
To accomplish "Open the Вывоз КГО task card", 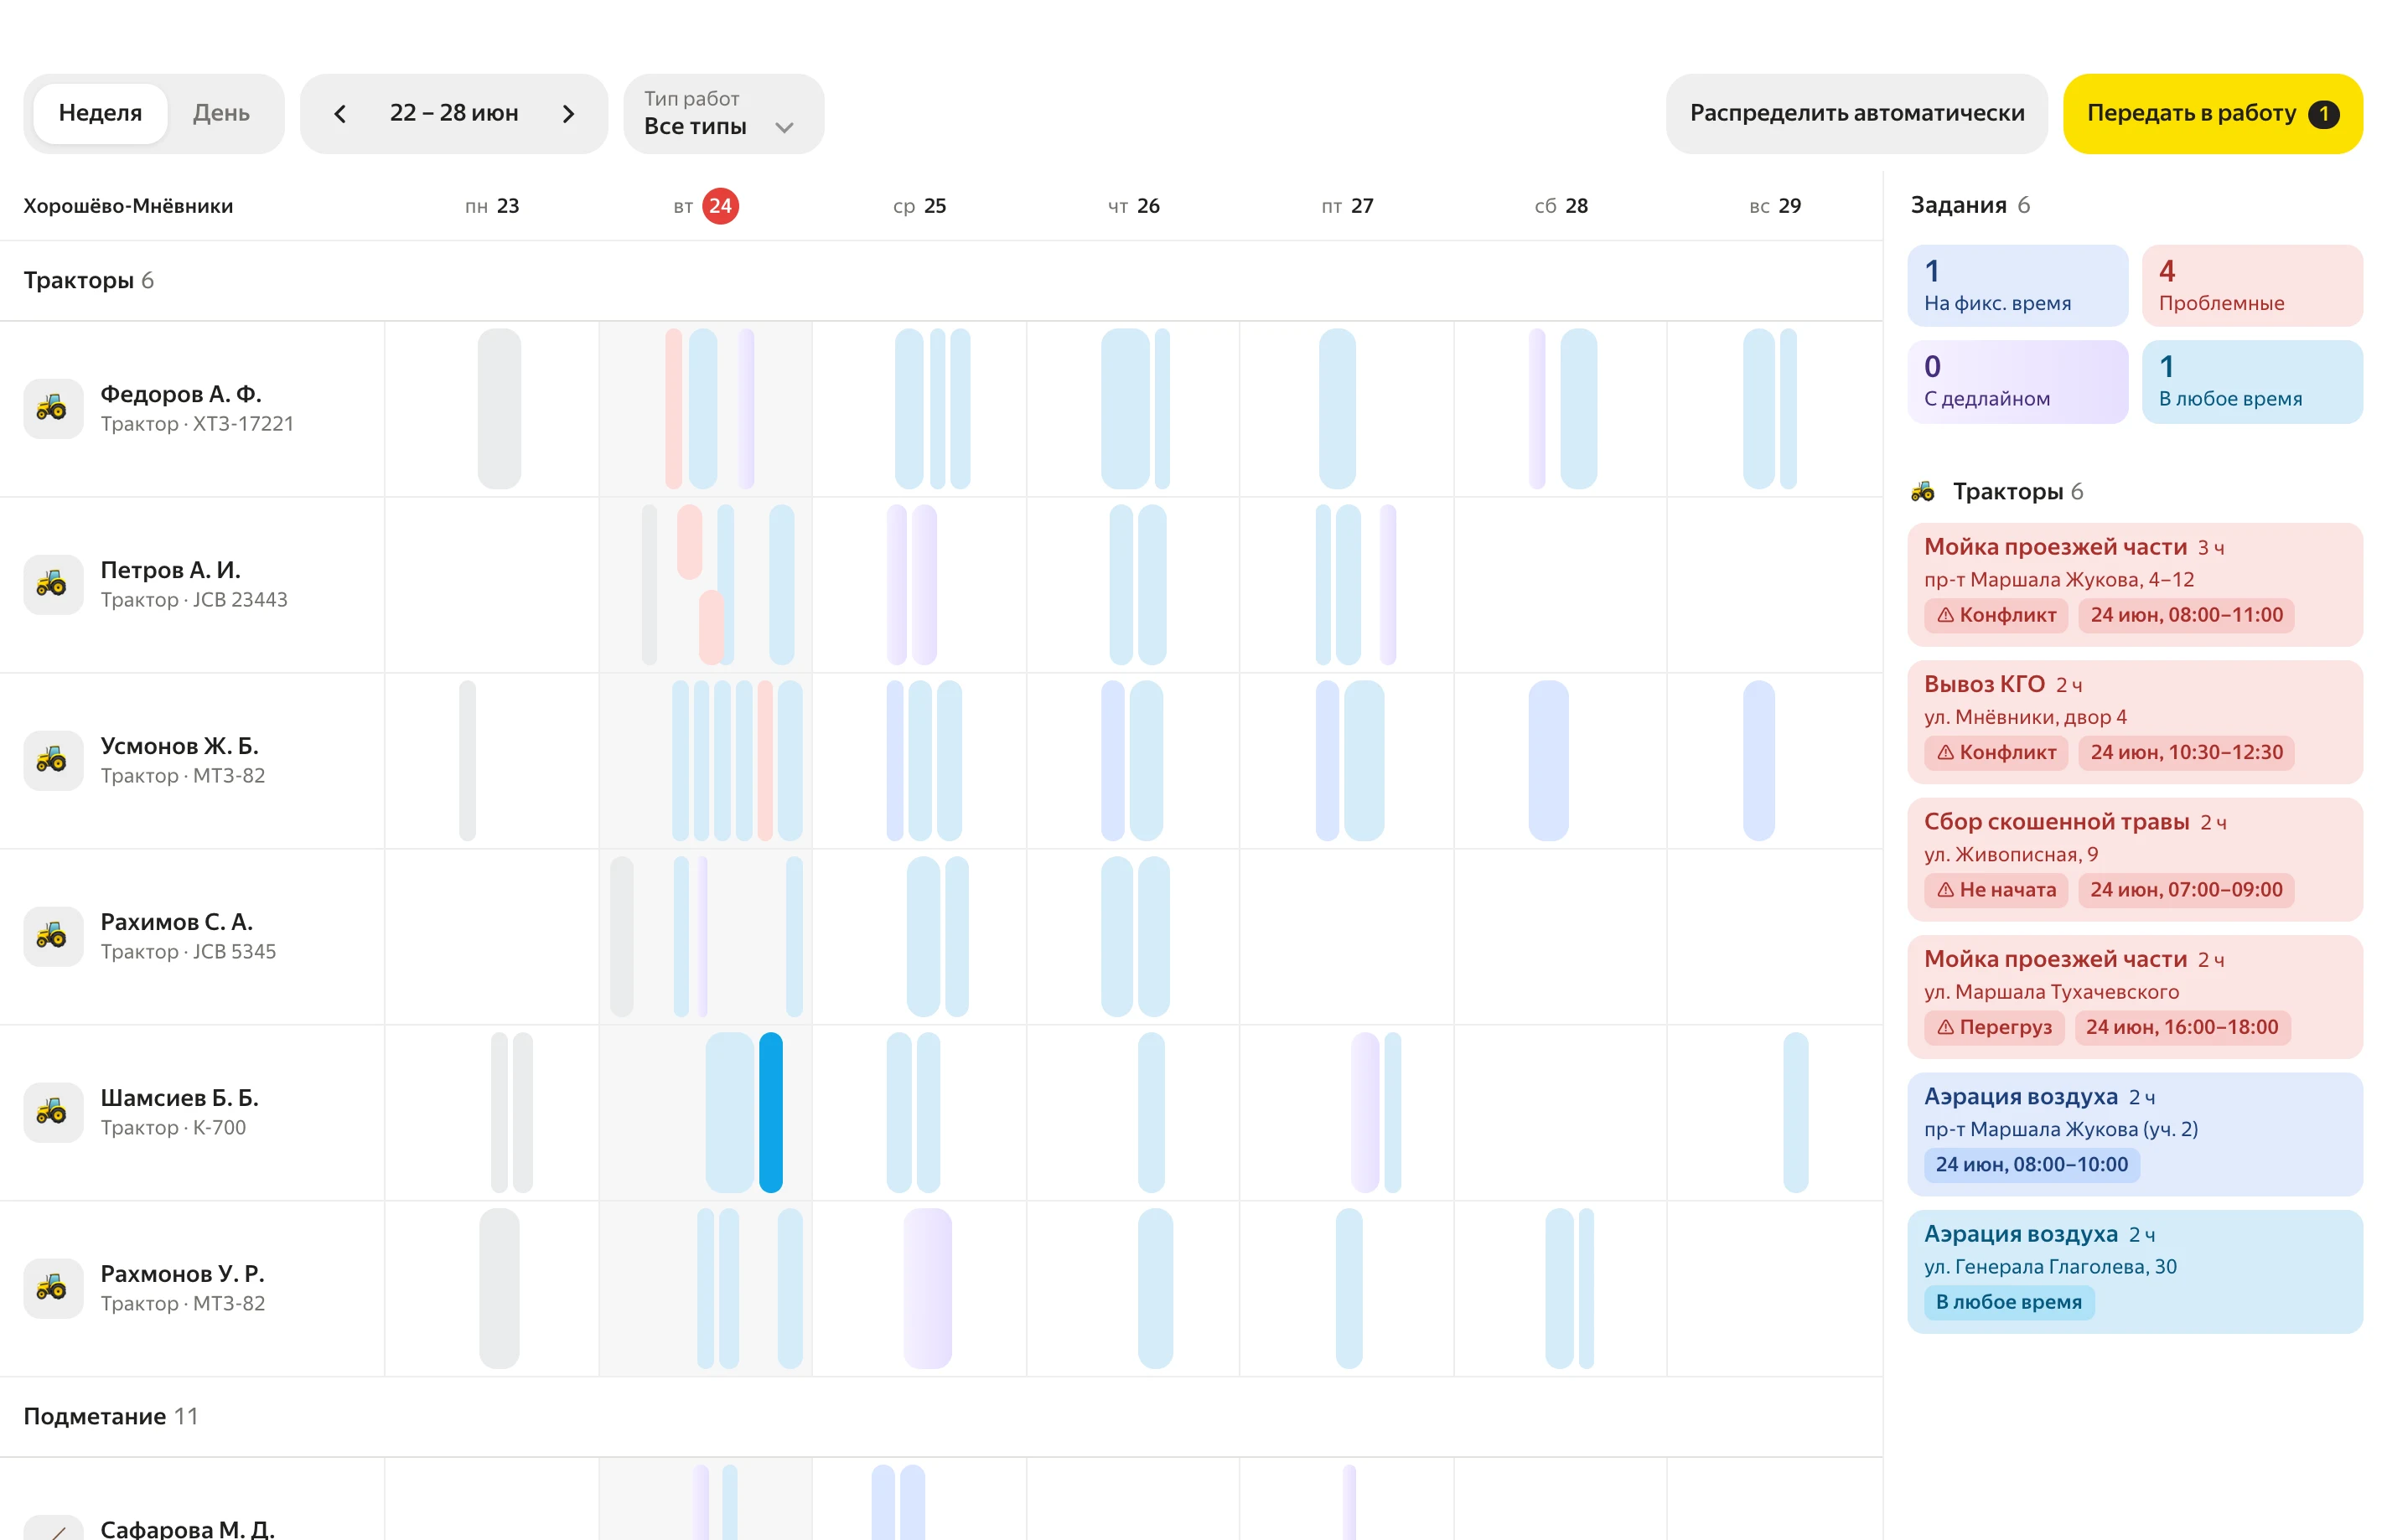I will pyautogui.click(x=2135, y=721).
